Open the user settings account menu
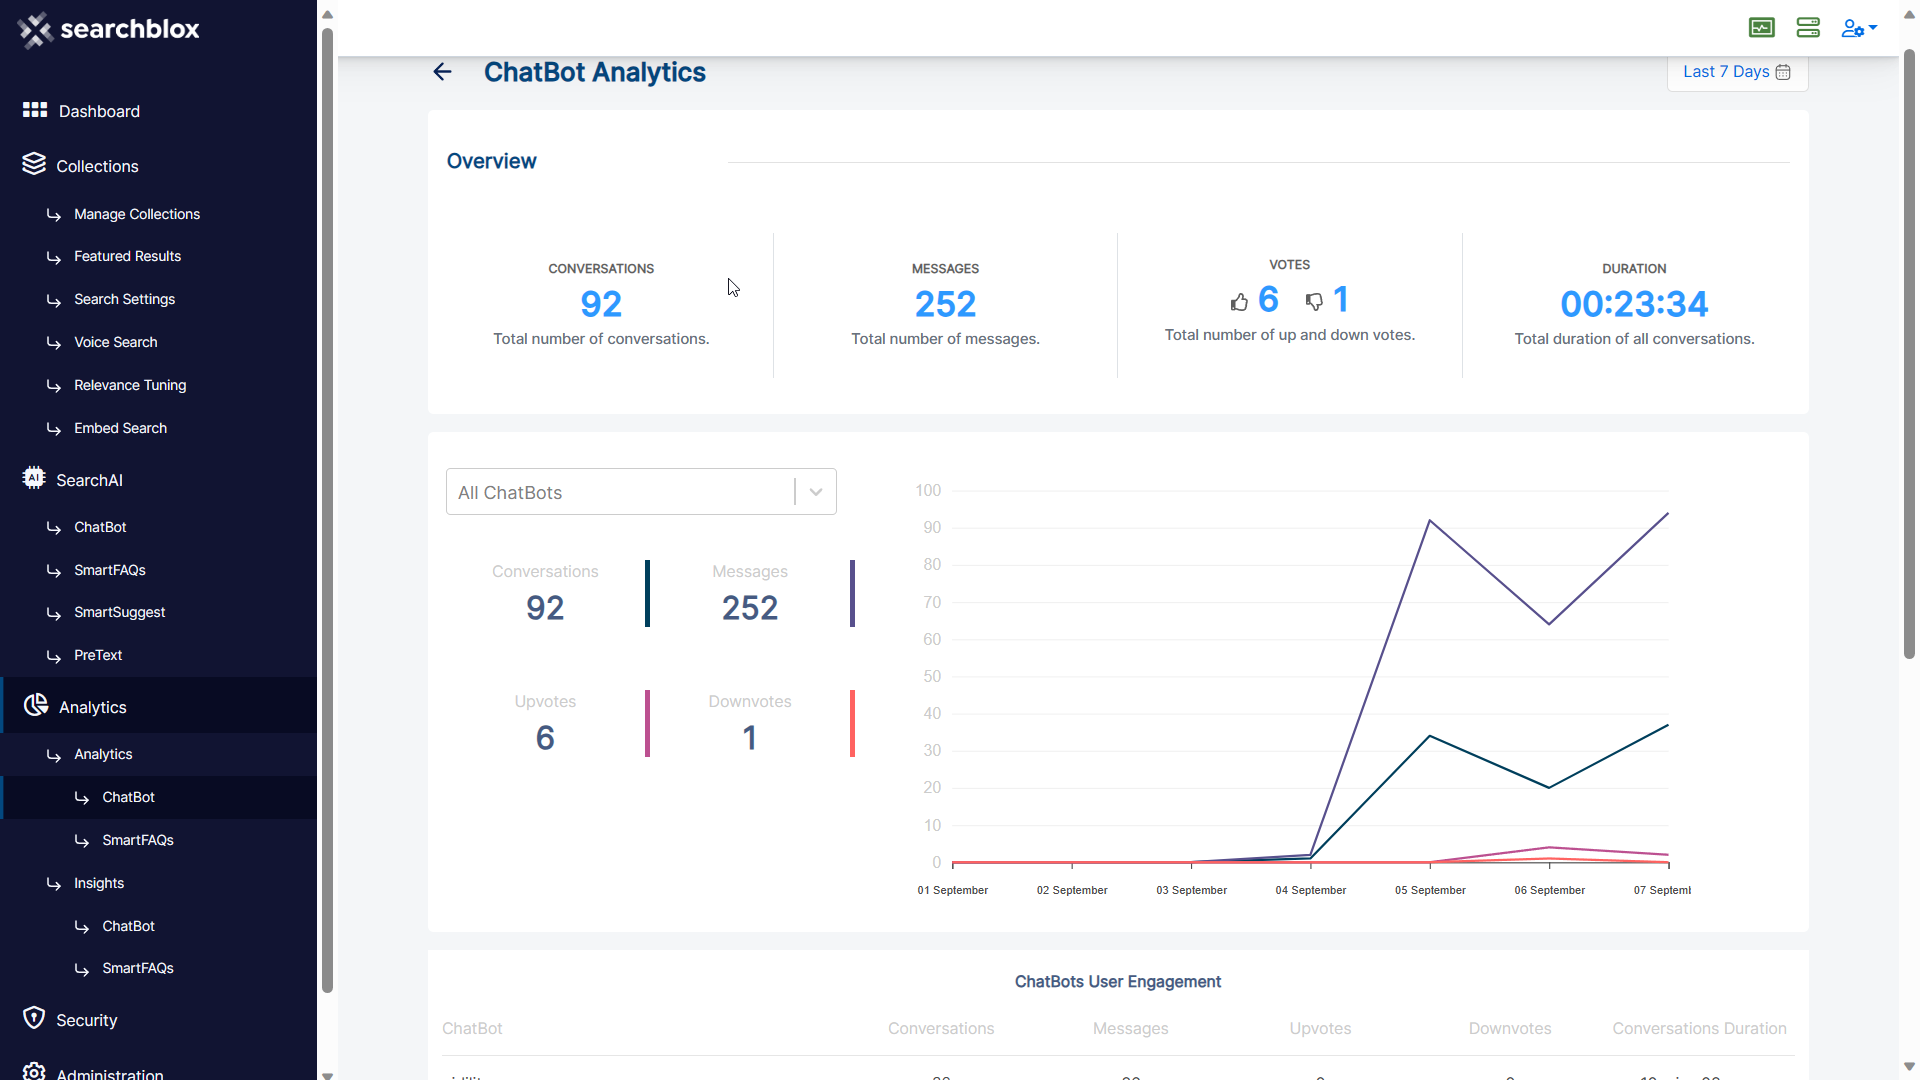 coord(1858,28)
